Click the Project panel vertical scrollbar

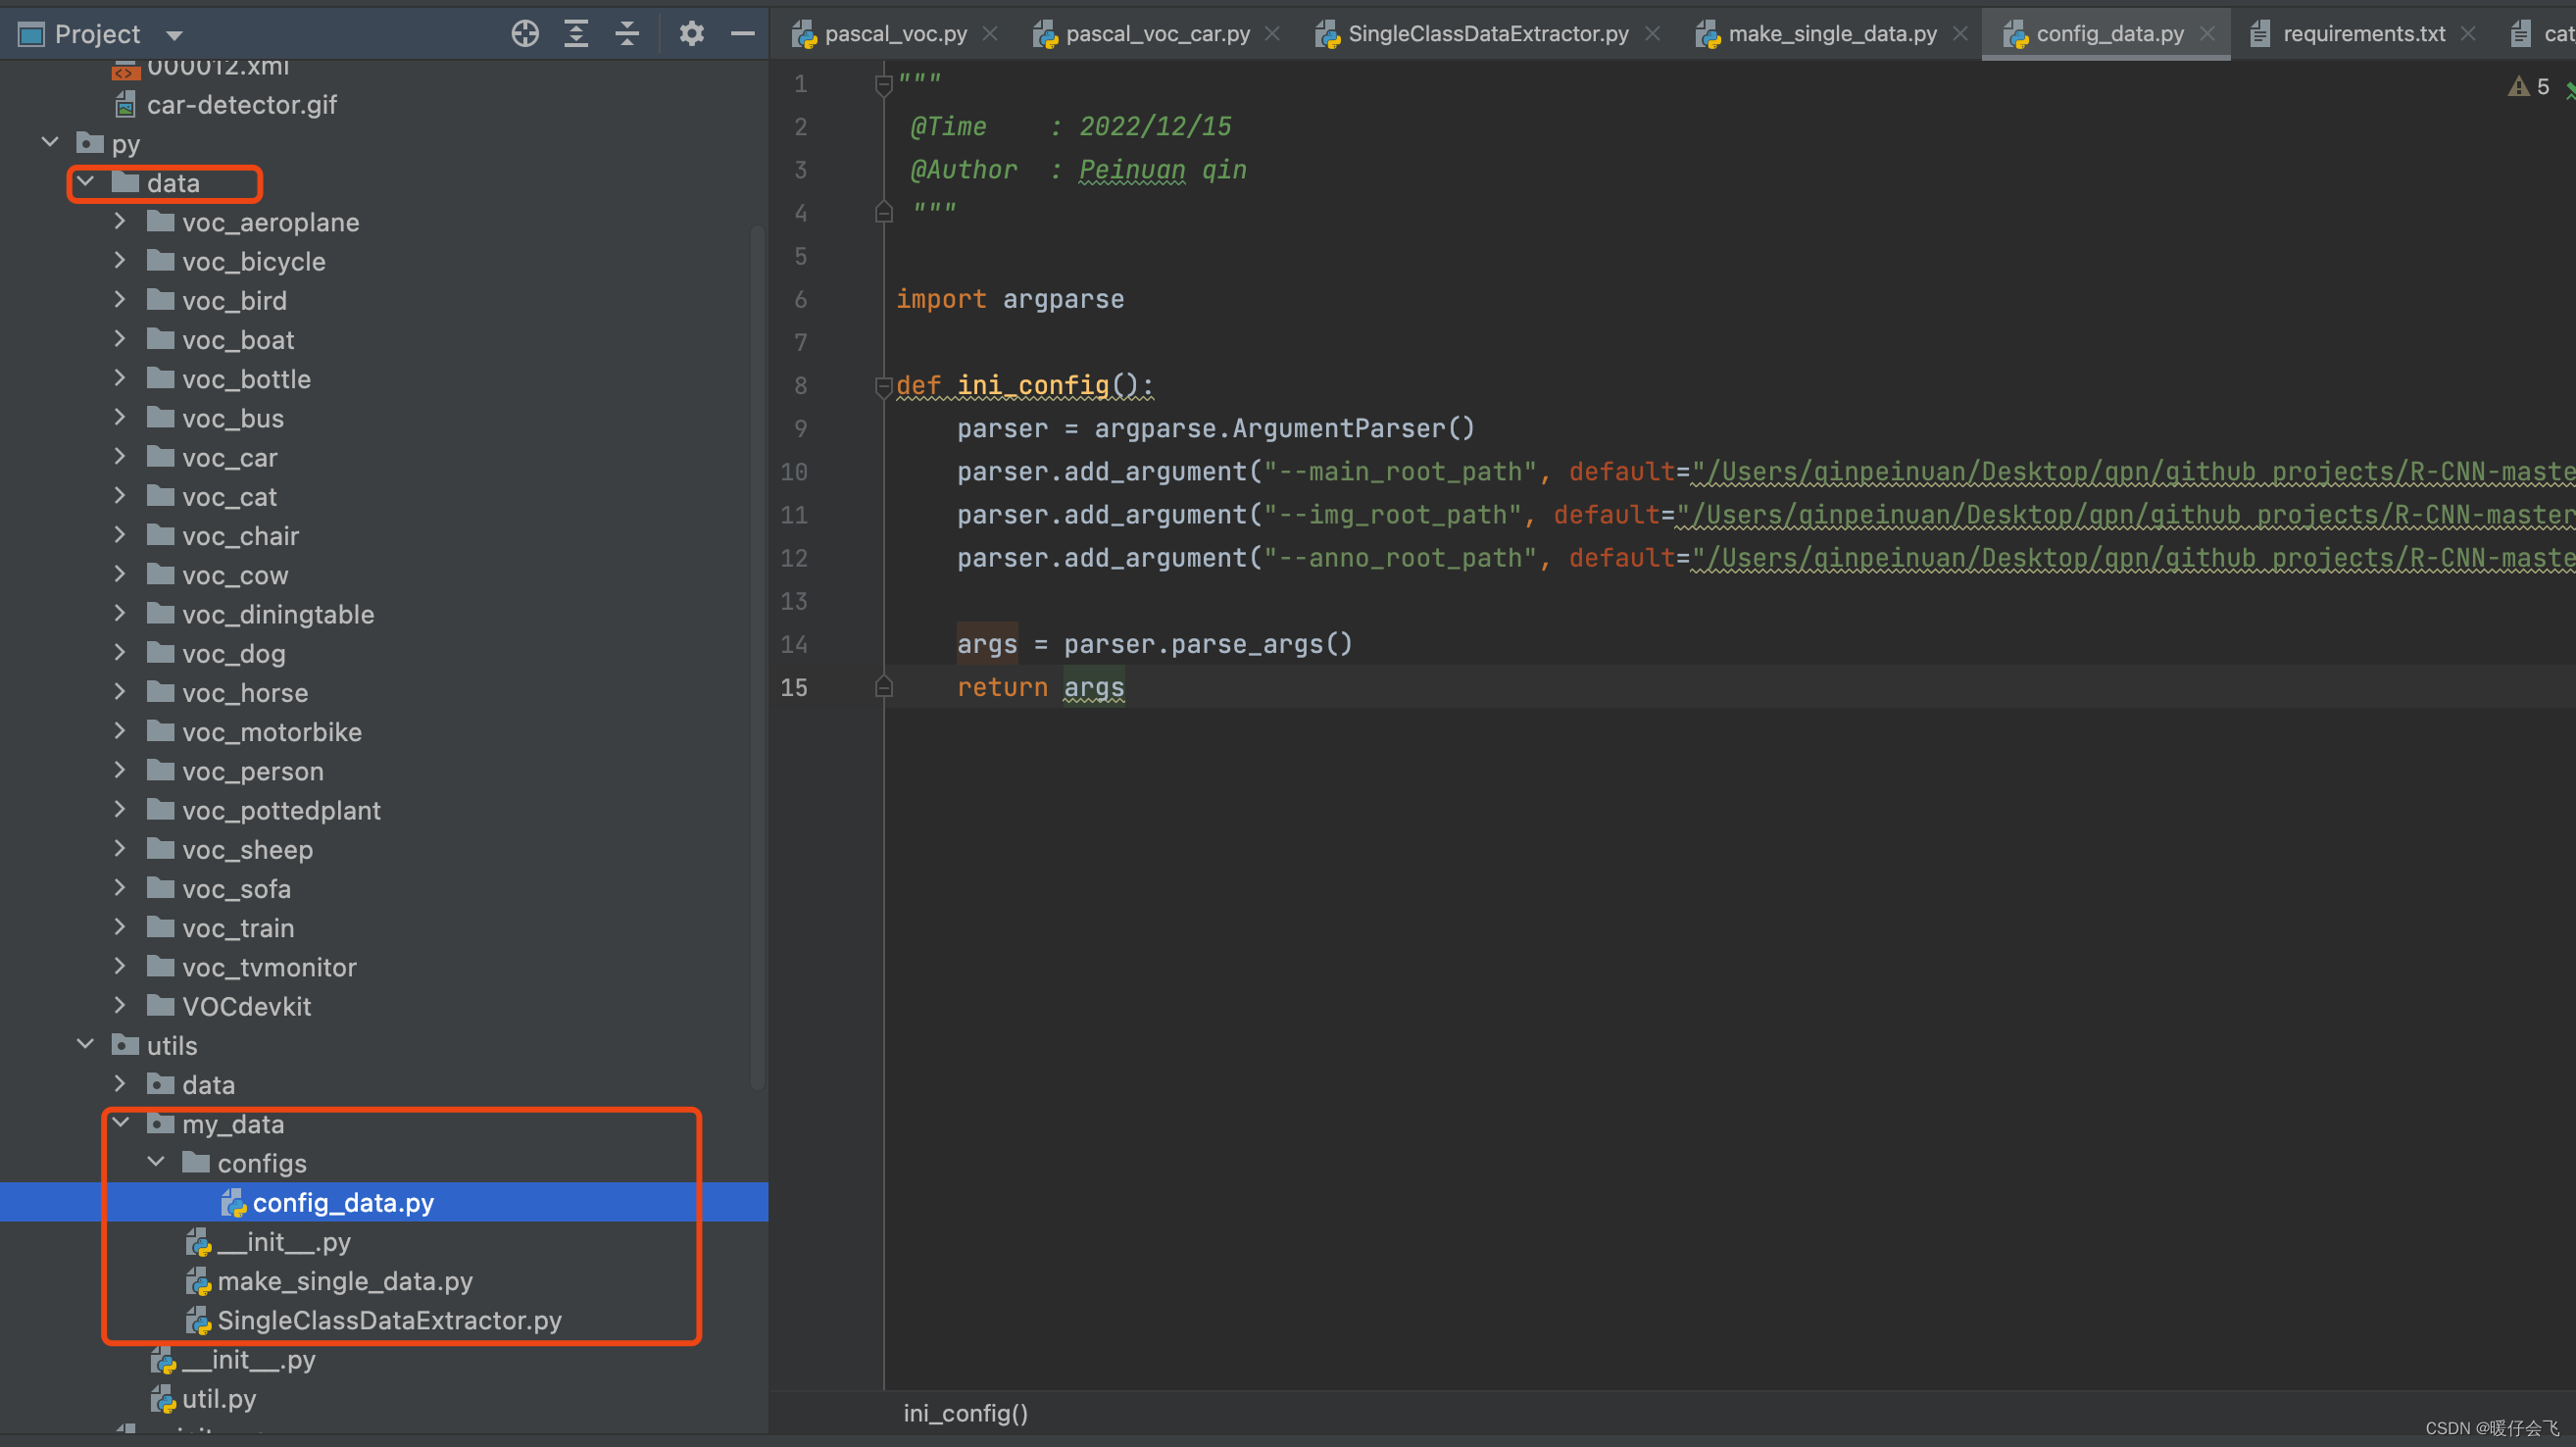point(757,655)
